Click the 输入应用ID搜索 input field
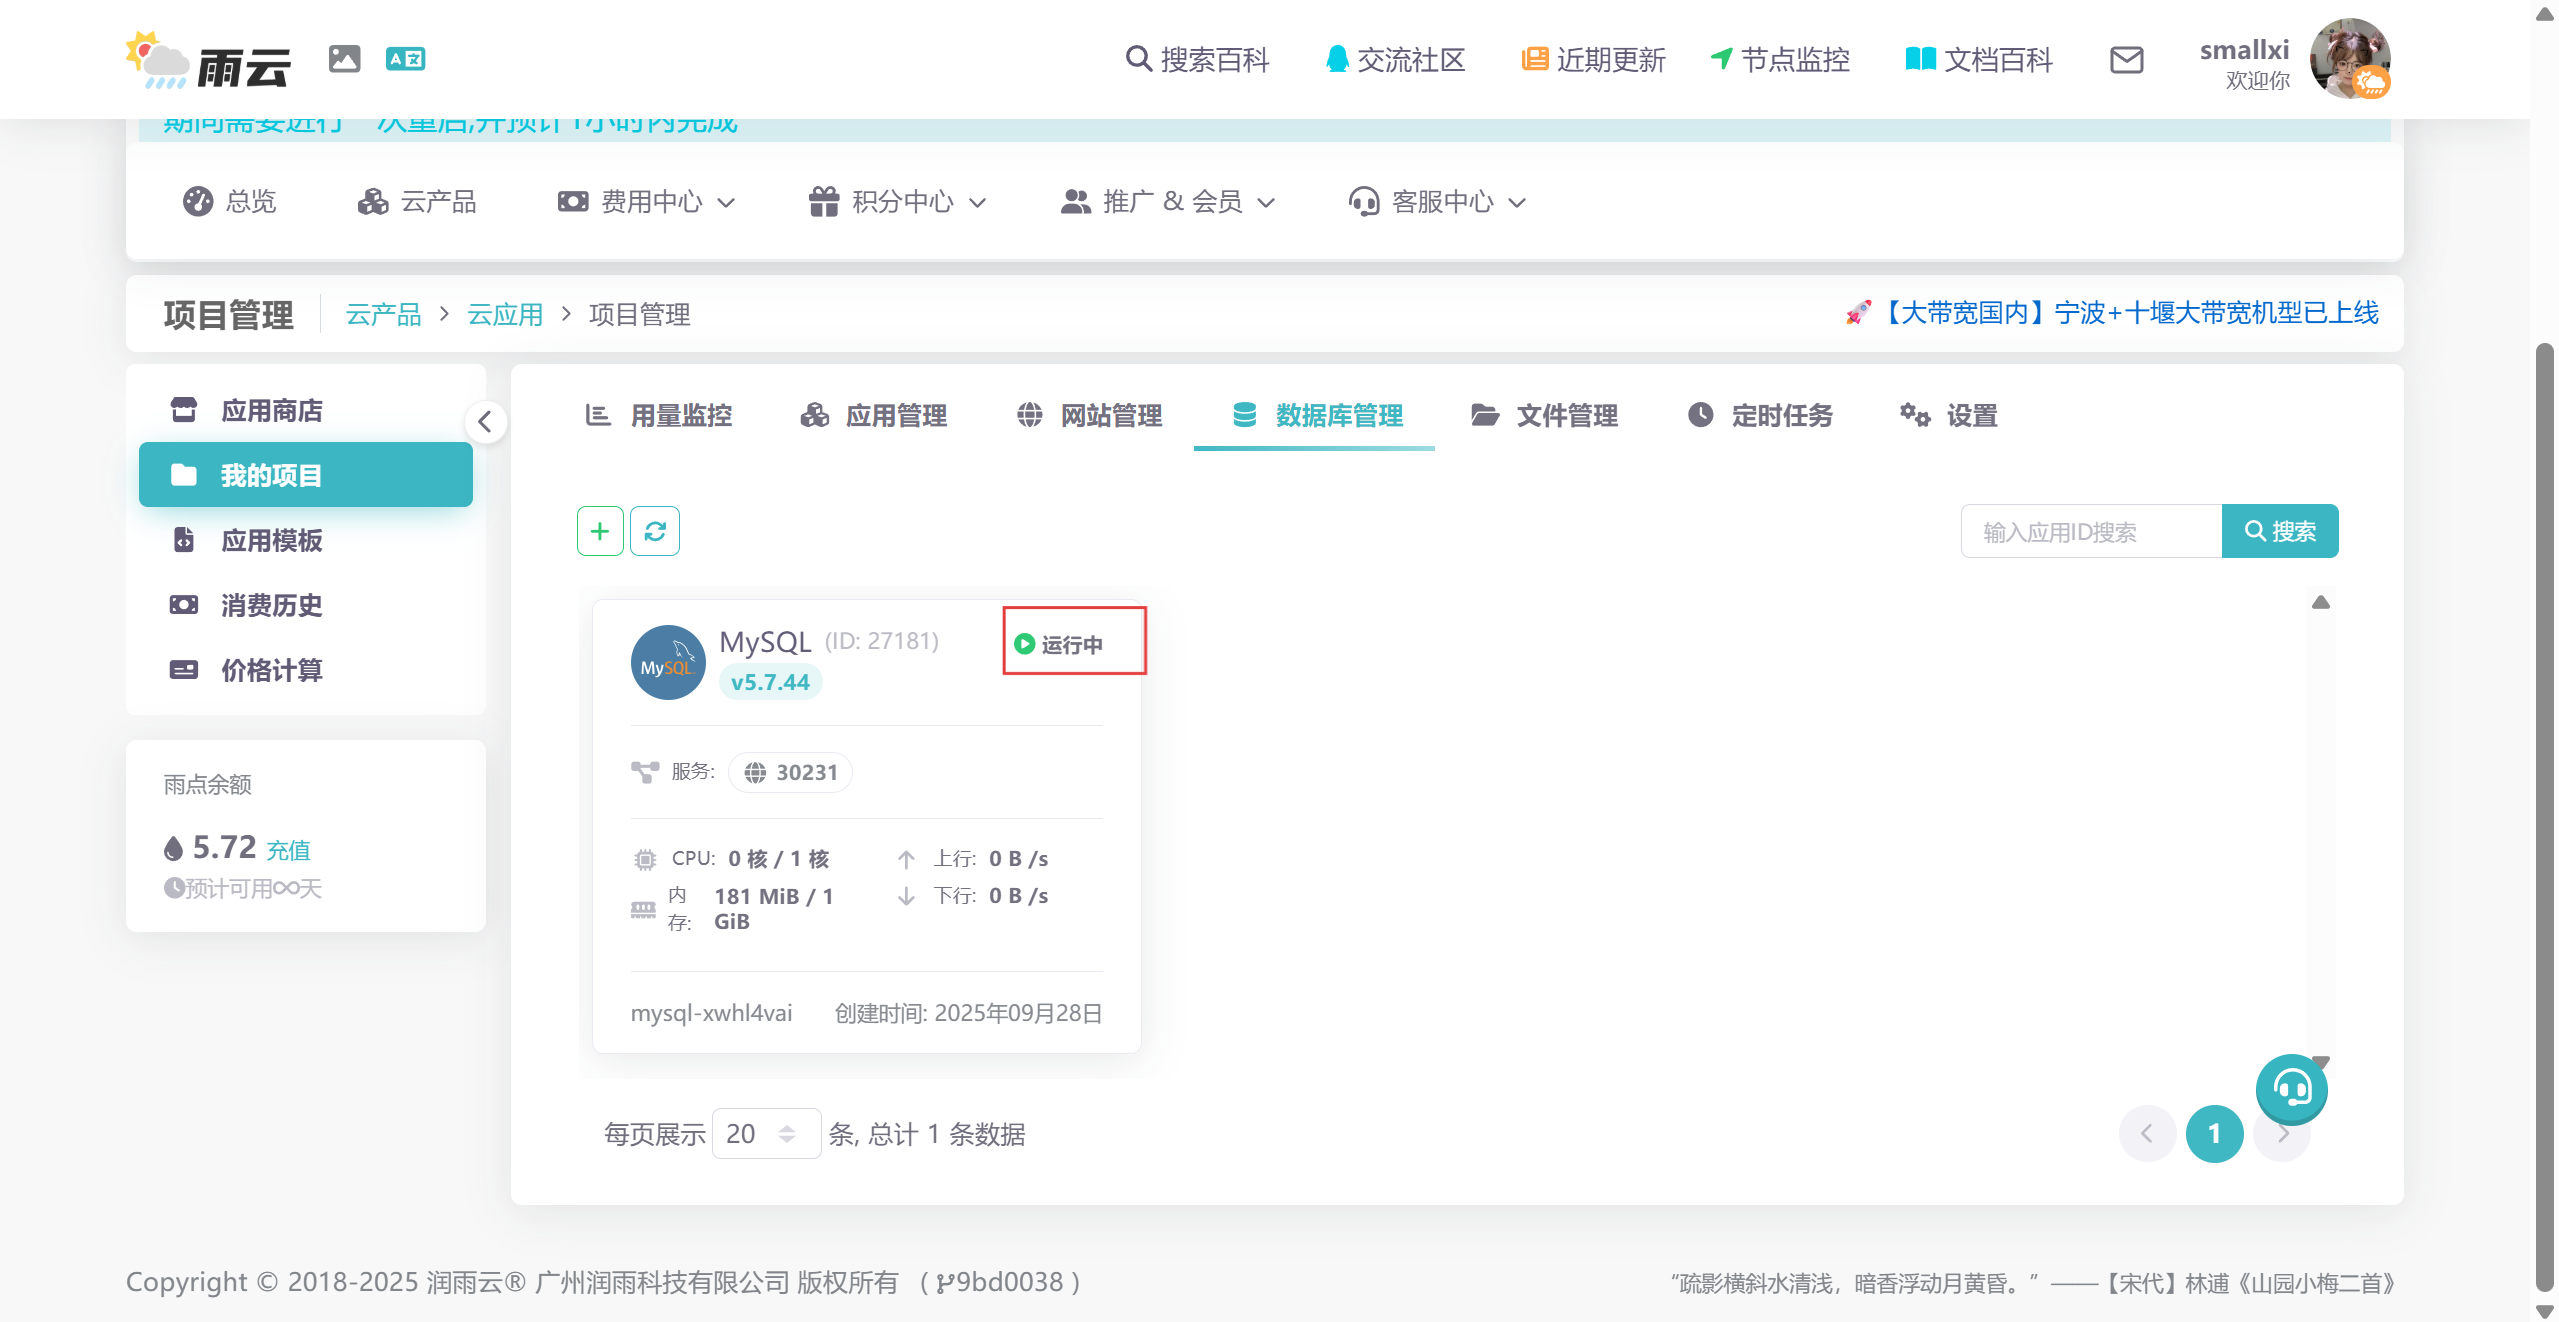2559x1322 pixels. click(2090, 531)
